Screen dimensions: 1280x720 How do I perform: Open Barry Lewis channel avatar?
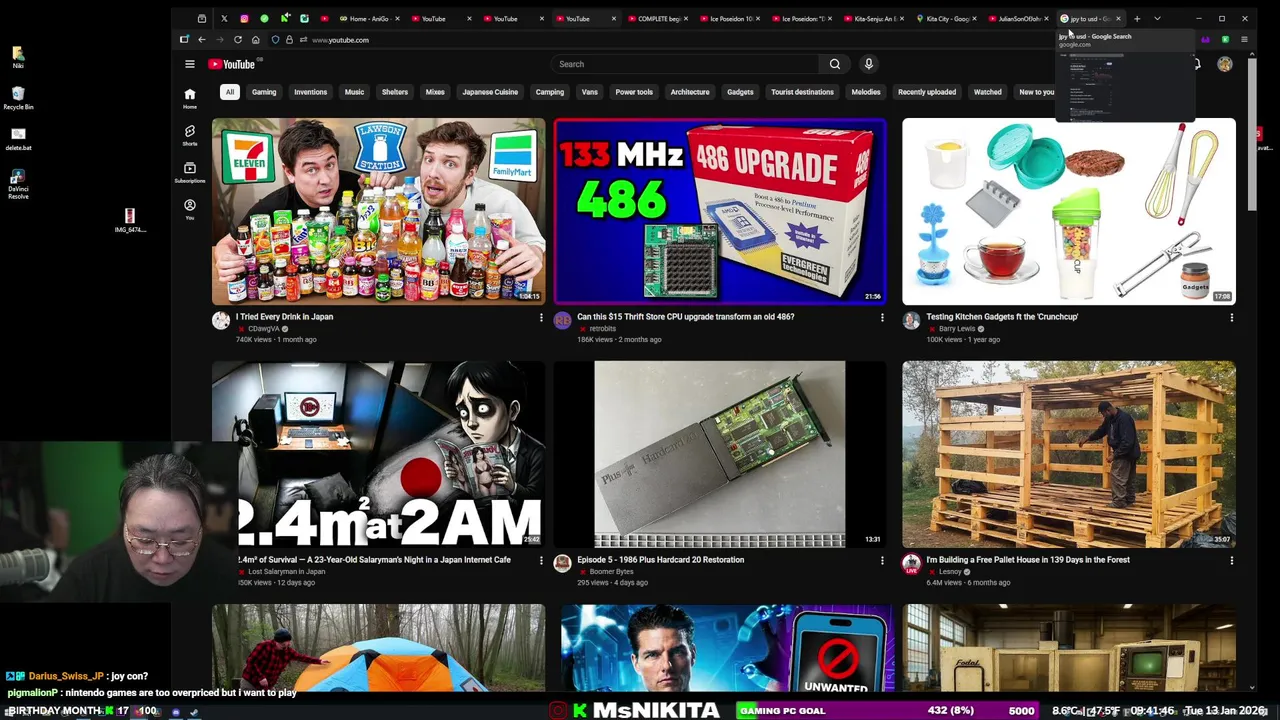click(911, 320)
